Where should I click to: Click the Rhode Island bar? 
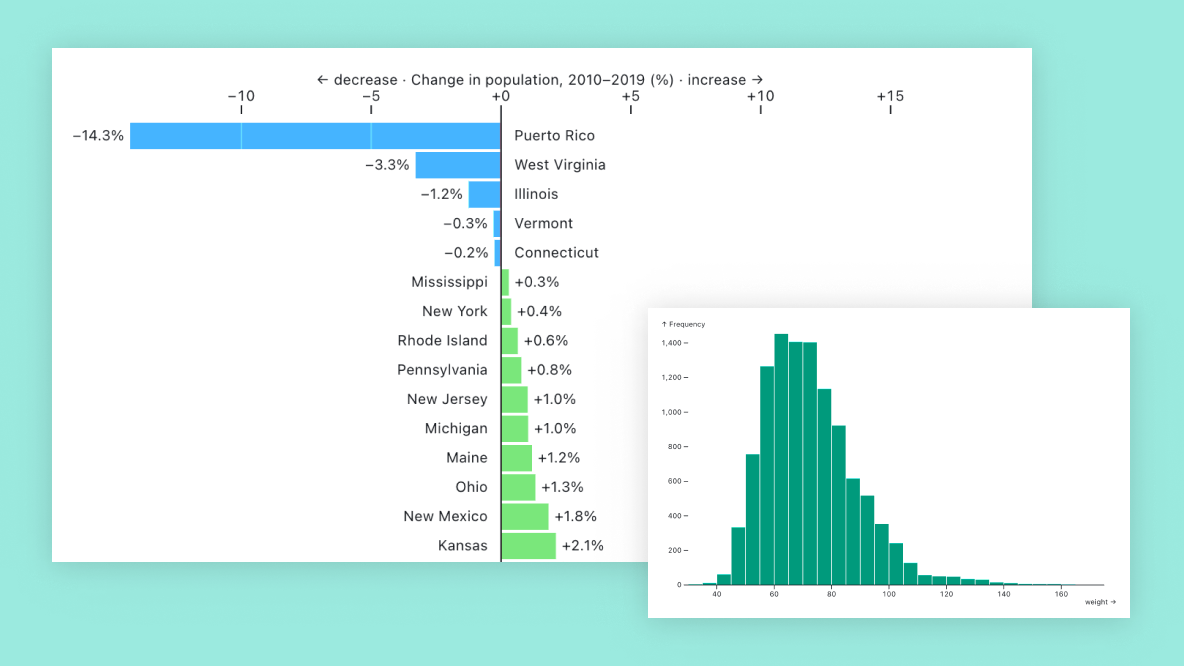[508, 340]
